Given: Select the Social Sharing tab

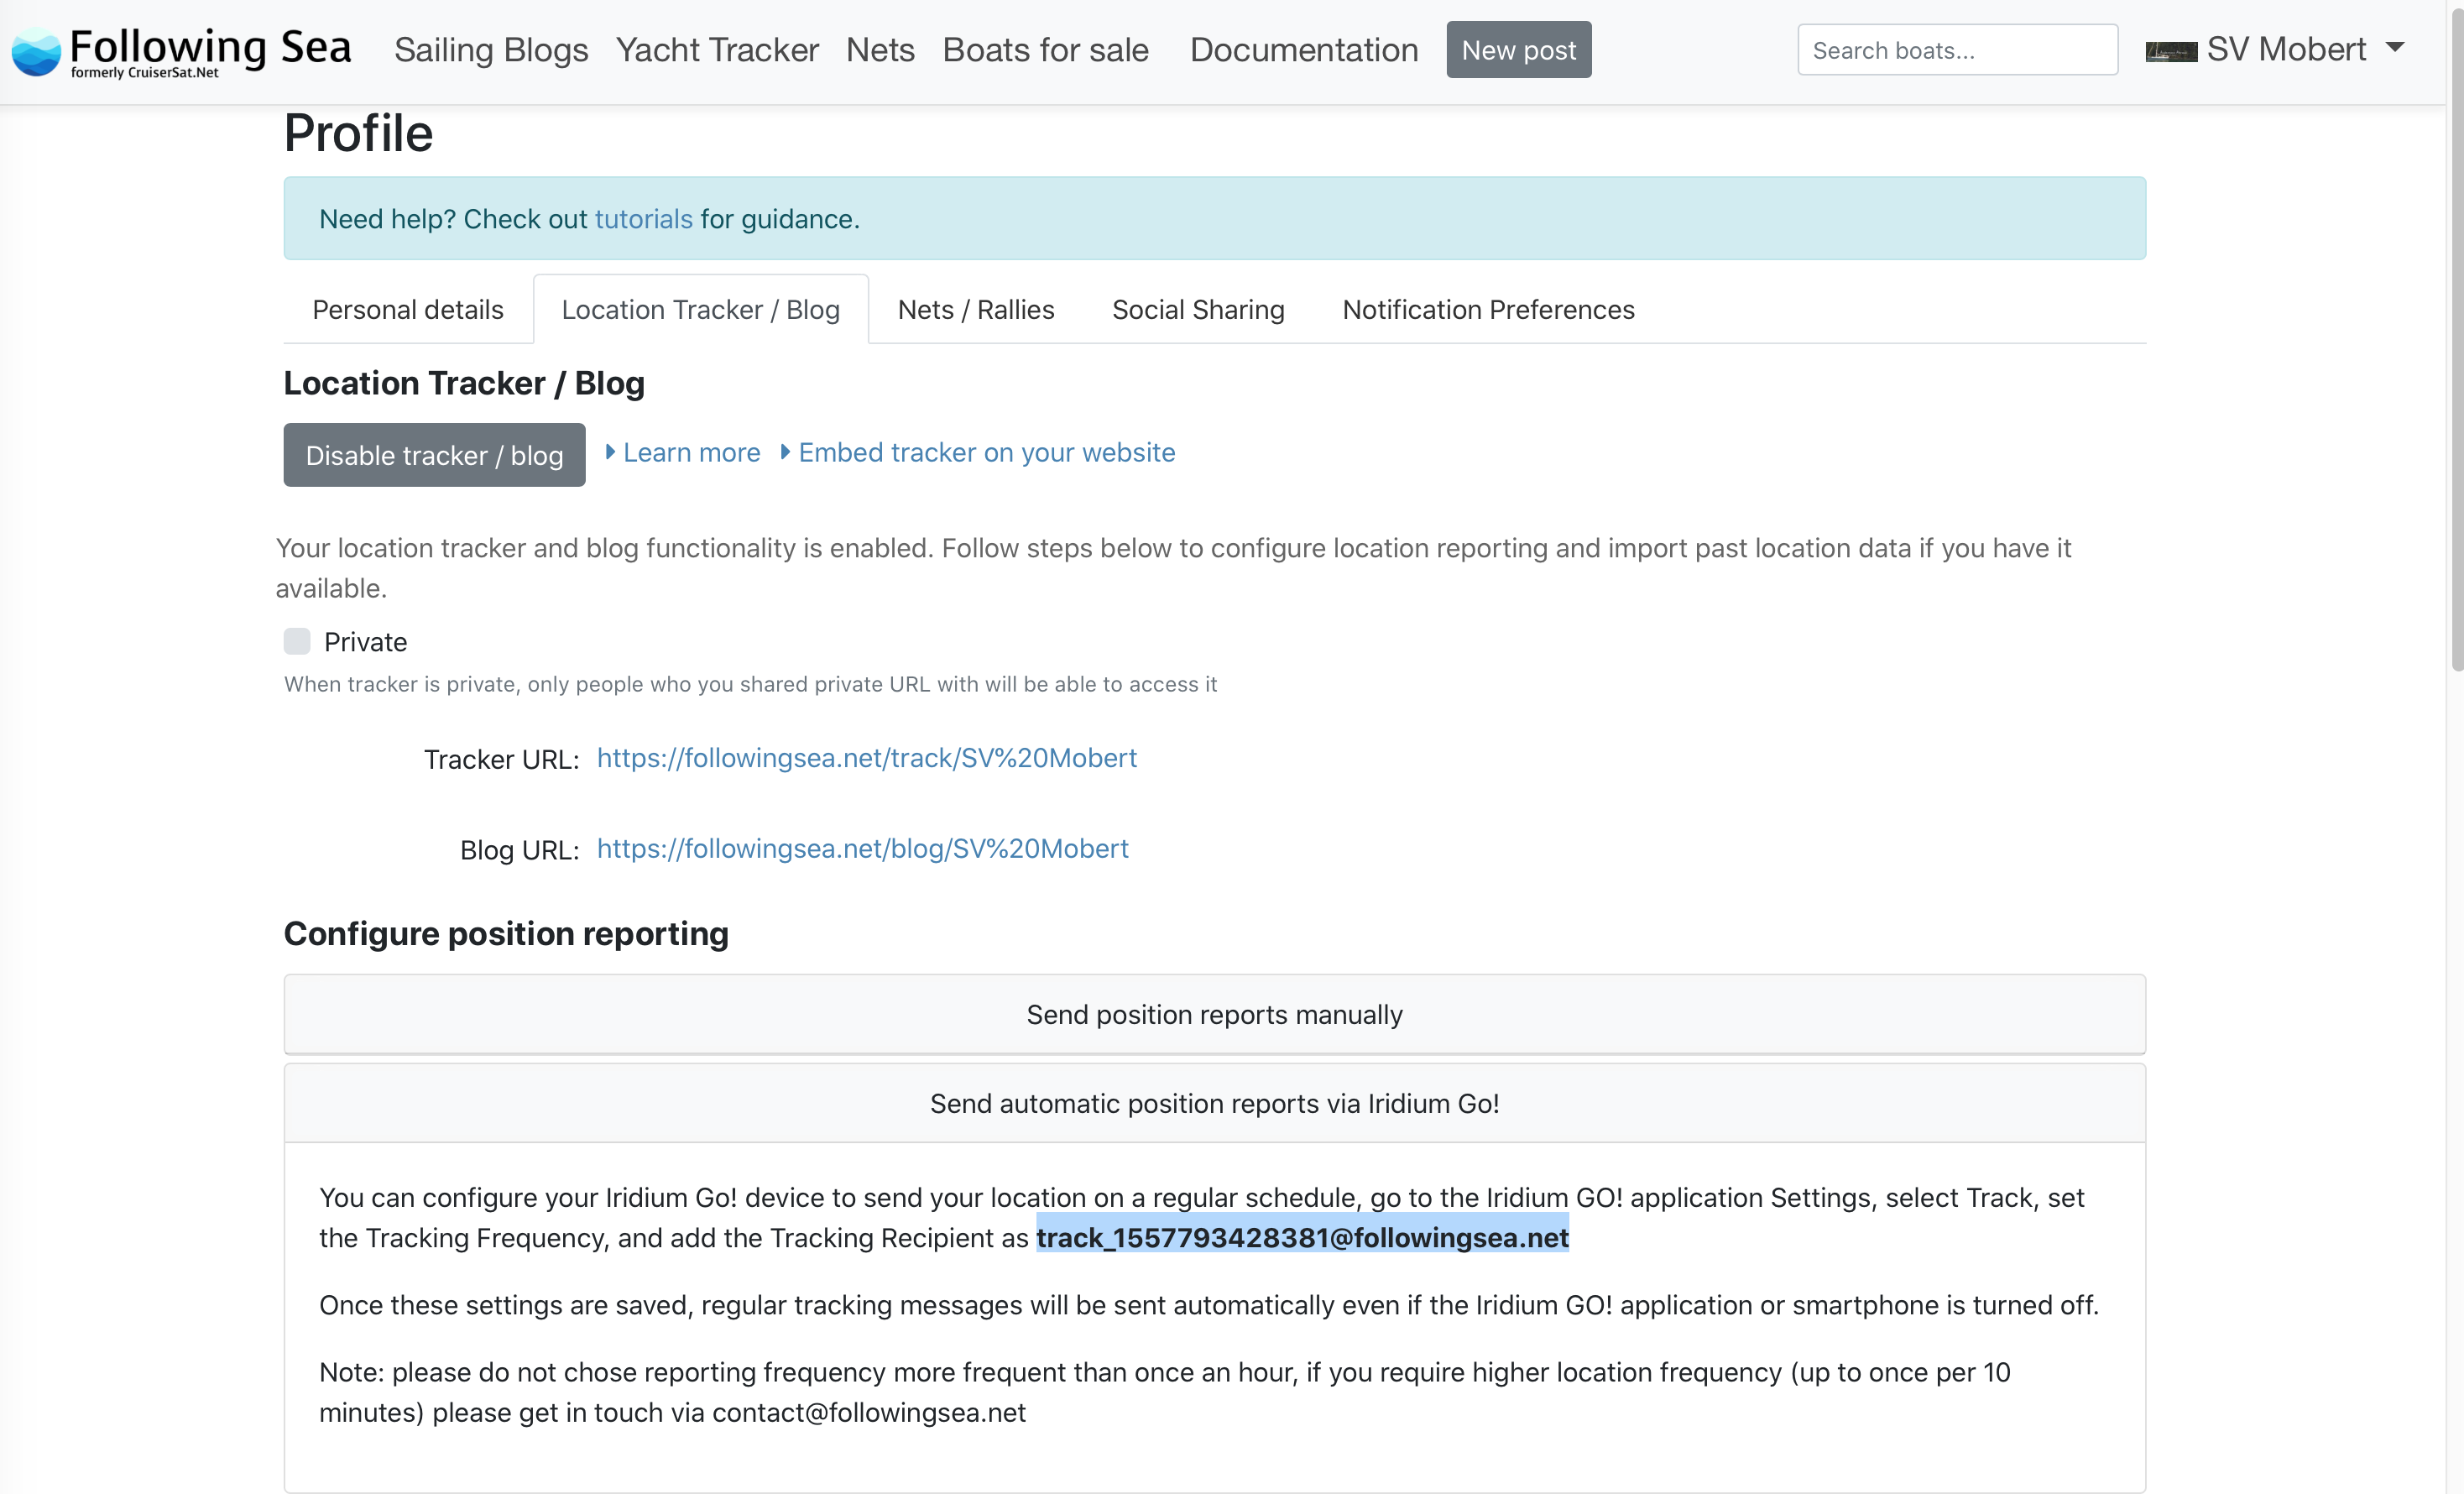Looking at the screenshot, I should (1197, 310).
